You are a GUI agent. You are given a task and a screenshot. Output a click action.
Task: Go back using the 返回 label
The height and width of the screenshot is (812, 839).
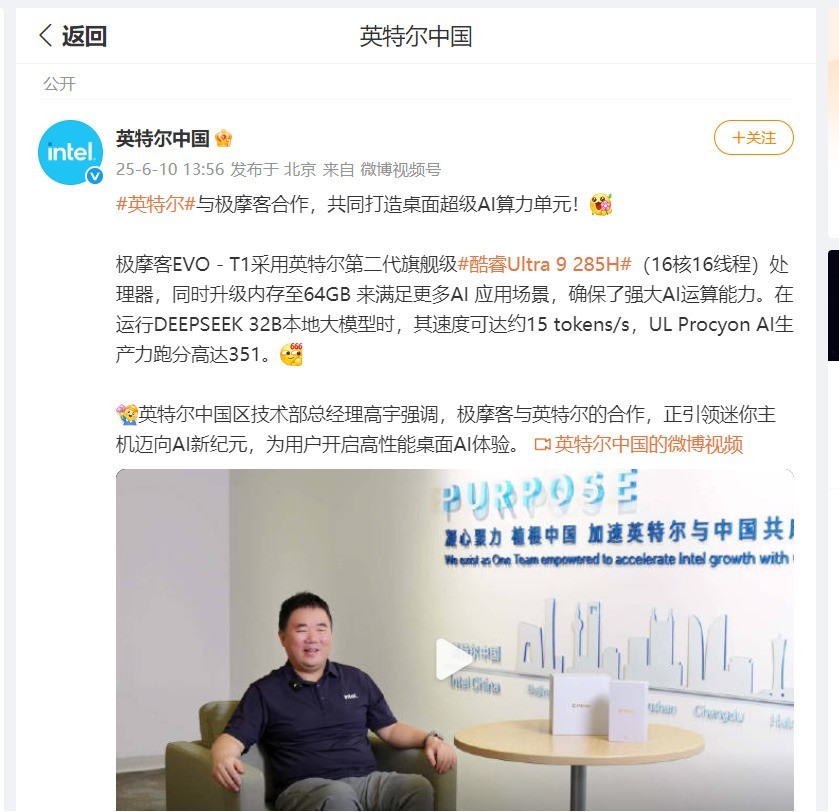point(85,36)
